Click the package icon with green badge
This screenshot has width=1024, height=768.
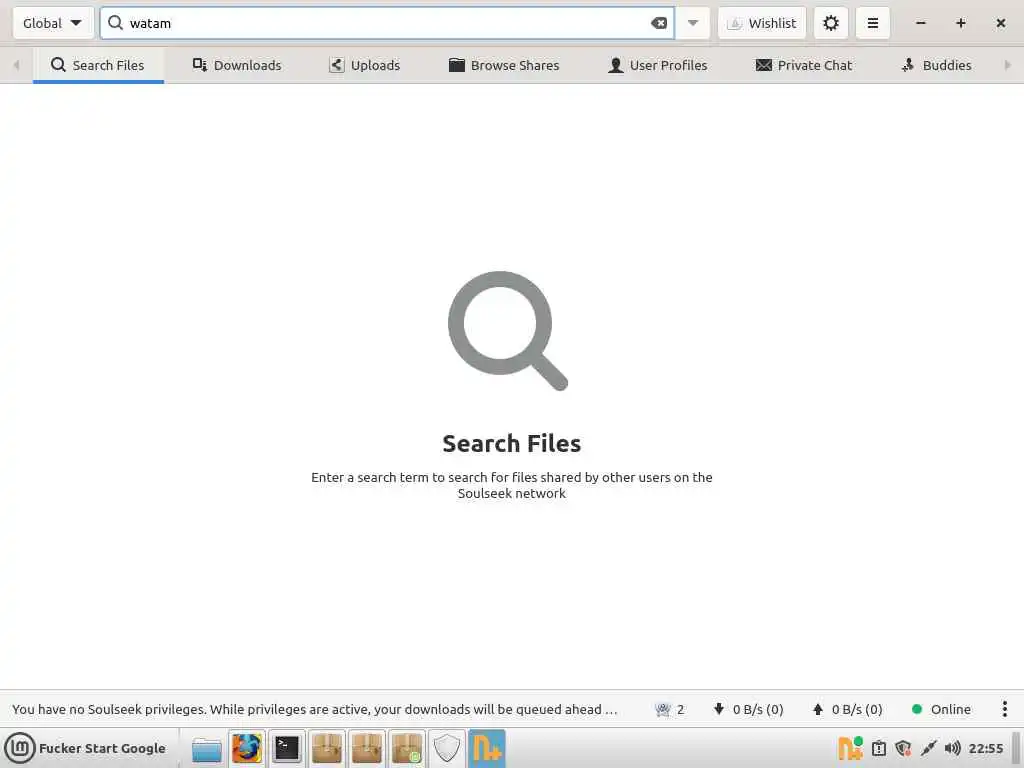click(407, 748)
